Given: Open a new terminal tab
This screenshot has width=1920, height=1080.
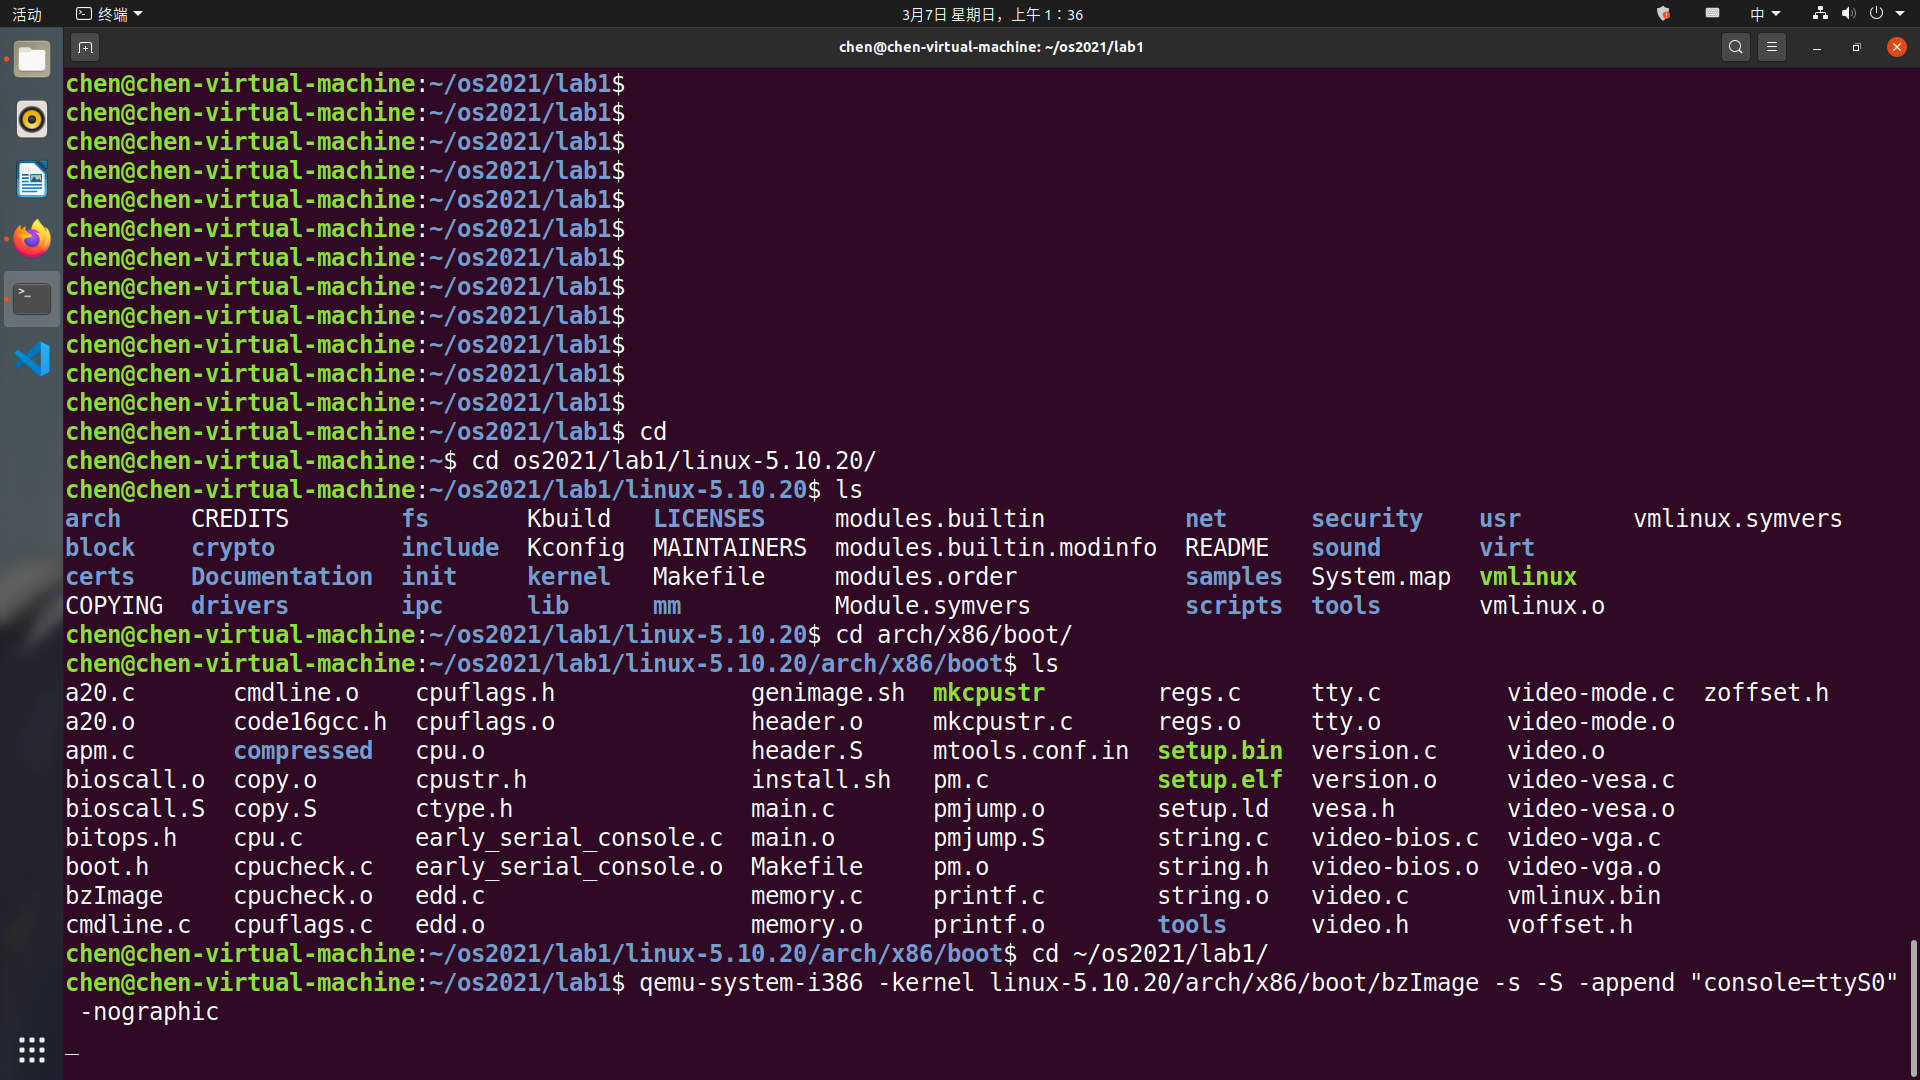Looking at the screenshot, I should pyautogui.click(x=85, y=47).
